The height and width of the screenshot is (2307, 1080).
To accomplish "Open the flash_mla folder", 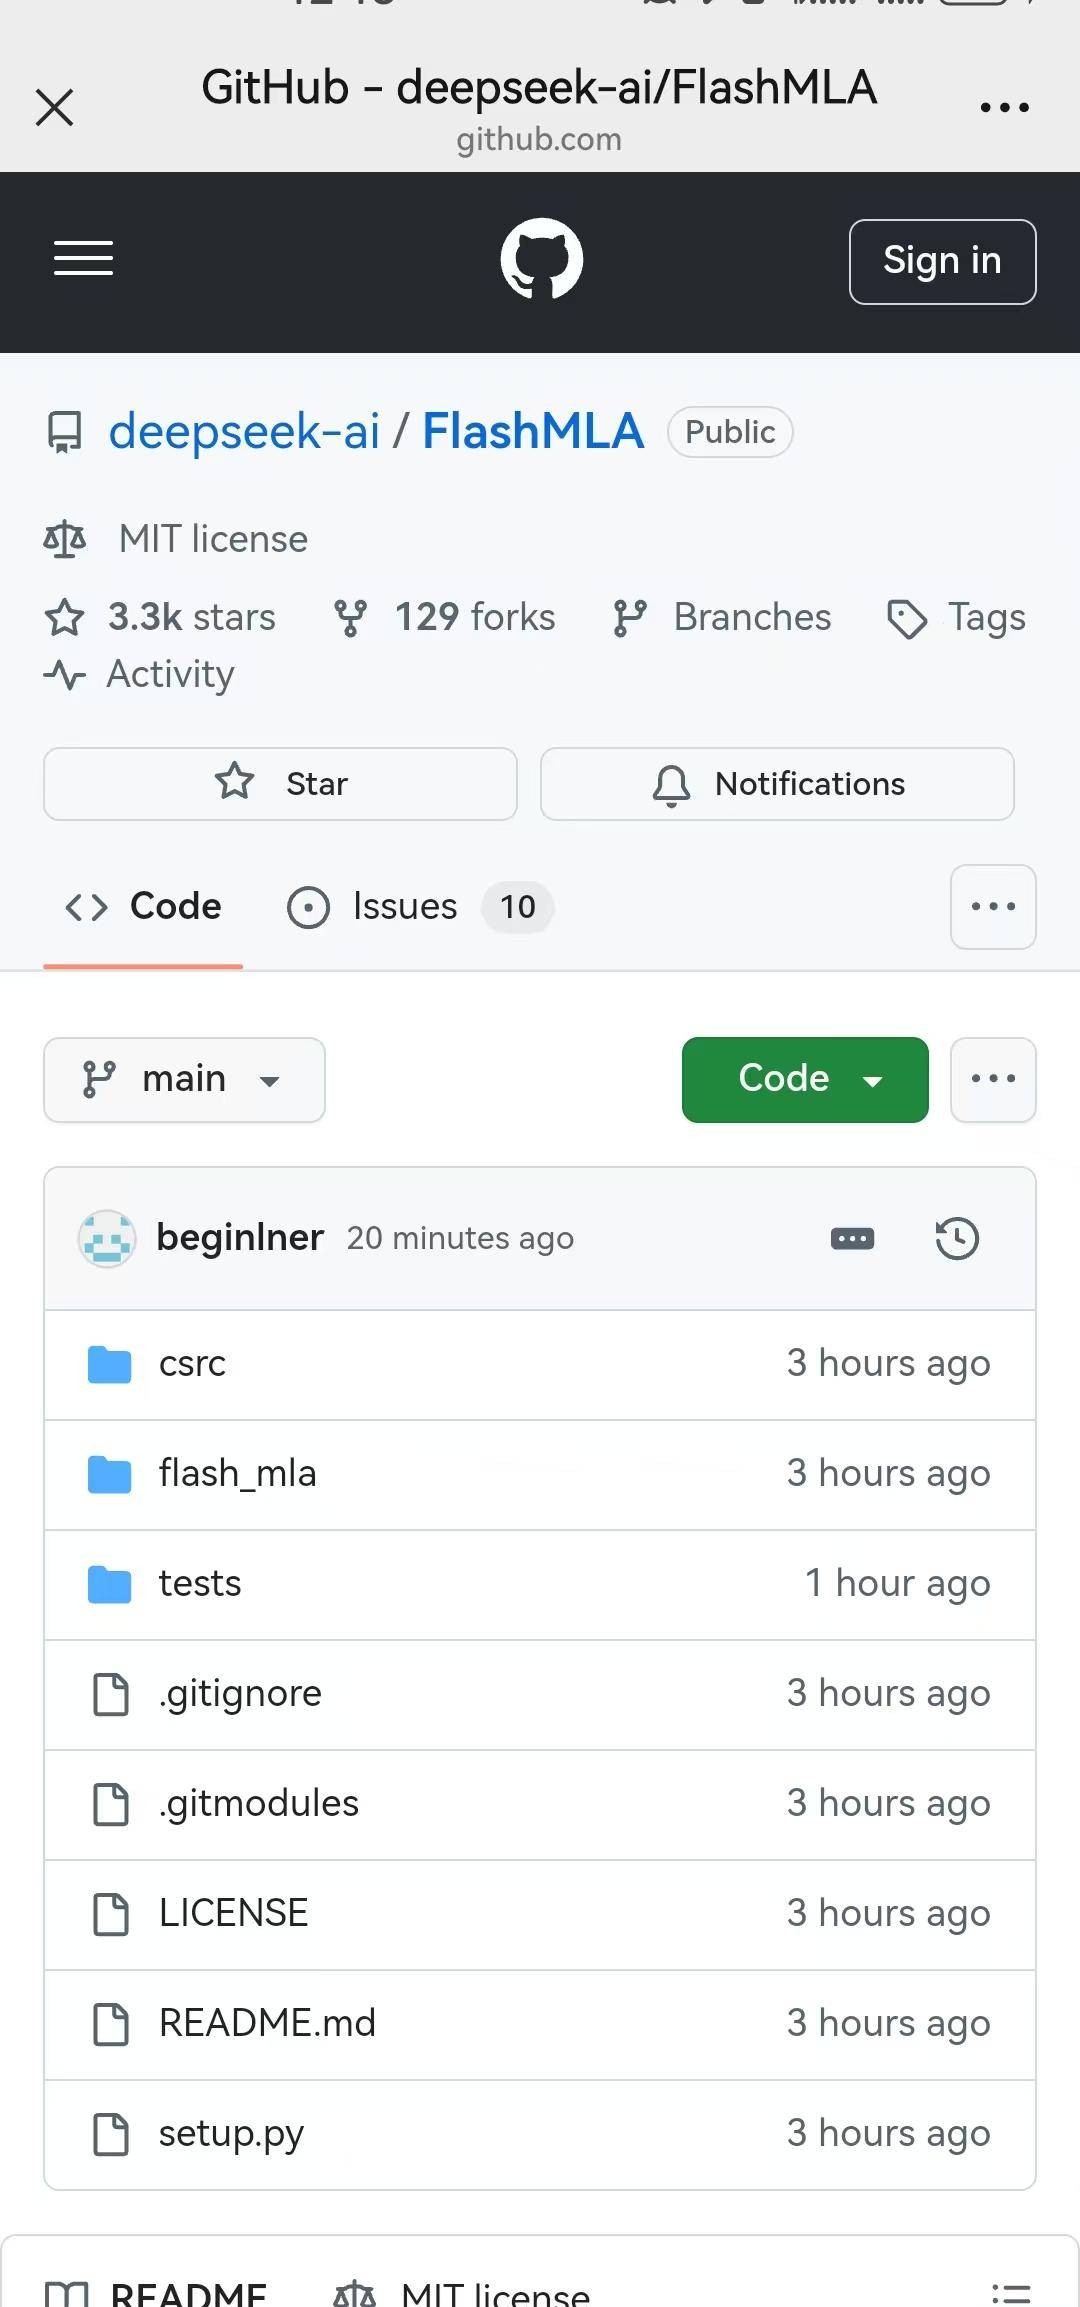I will 237,1474.
